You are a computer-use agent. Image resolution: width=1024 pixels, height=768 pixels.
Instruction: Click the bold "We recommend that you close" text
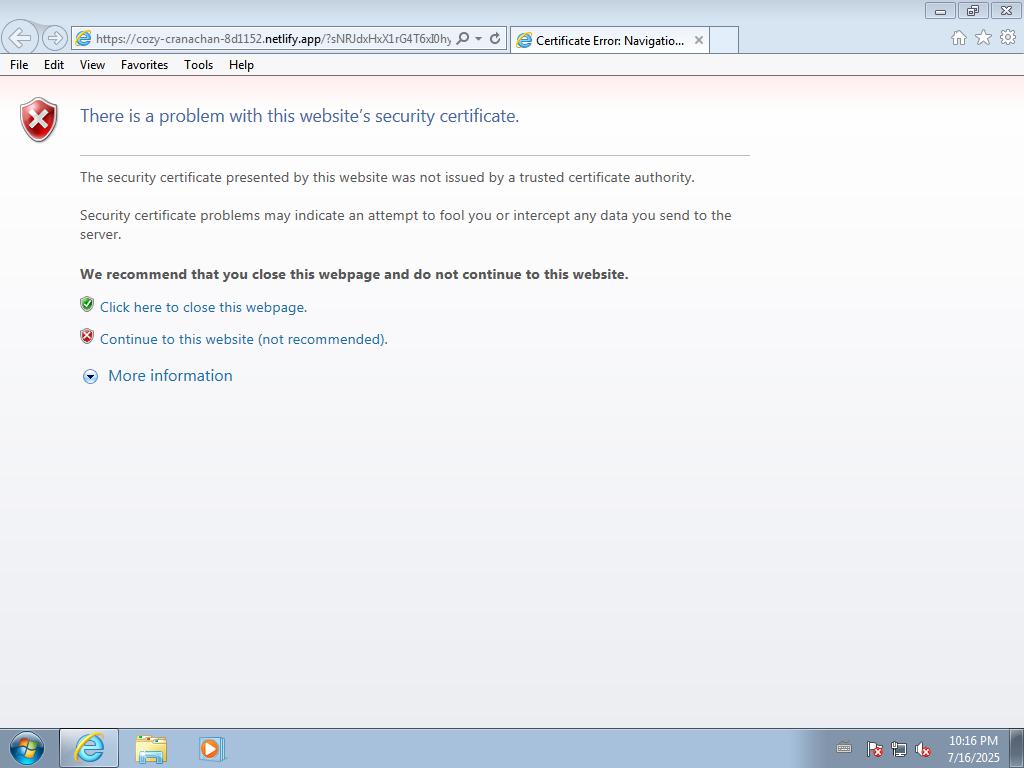tap(354, 274)
